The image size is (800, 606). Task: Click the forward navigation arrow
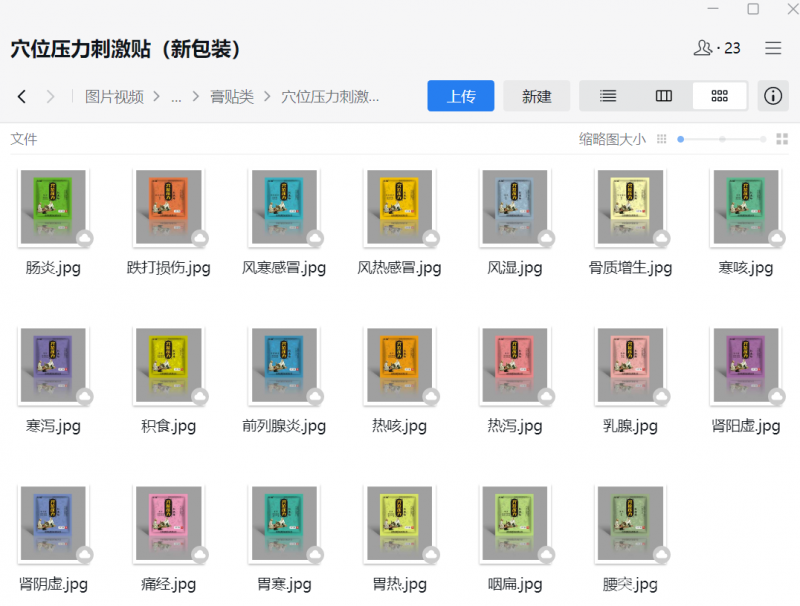(x=50, y=97)
